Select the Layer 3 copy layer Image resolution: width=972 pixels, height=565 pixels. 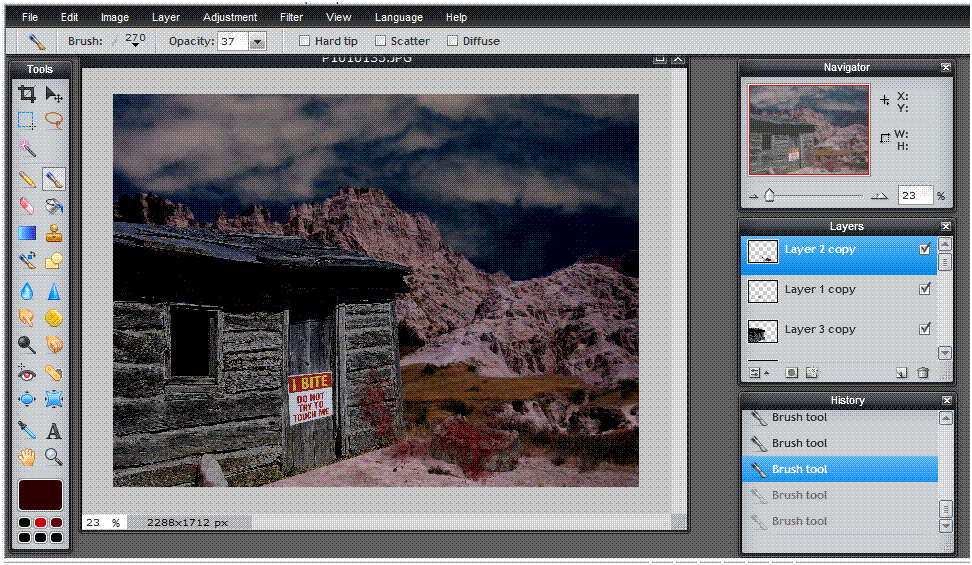[820, 329]
